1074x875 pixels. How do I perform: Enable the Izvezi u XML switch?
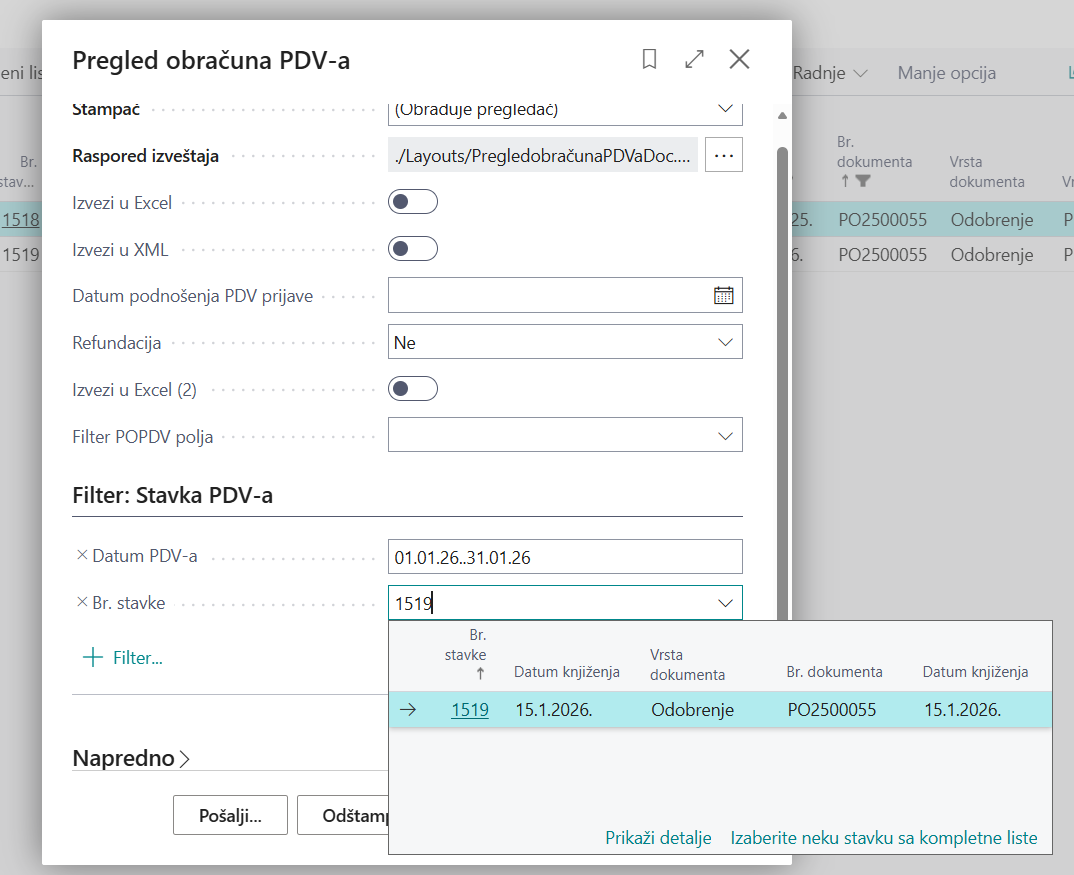pos(413,249)
